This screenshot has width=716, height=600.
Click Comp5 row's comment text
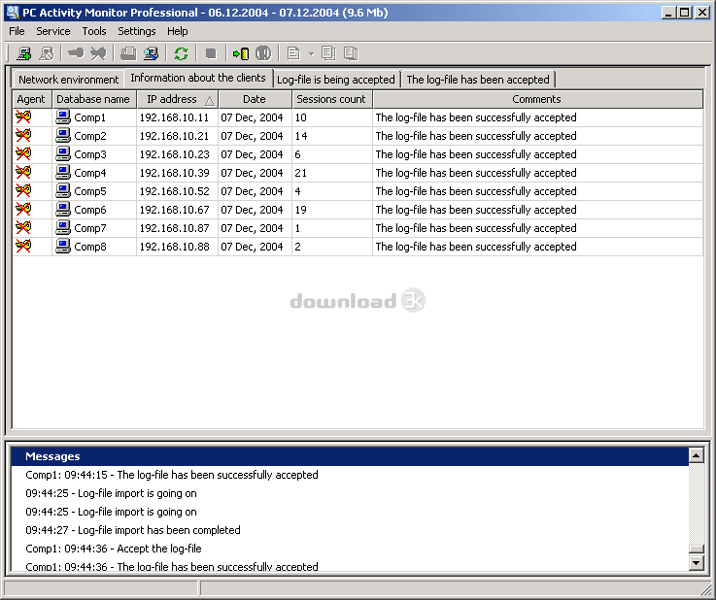click(x=476, y=191)
